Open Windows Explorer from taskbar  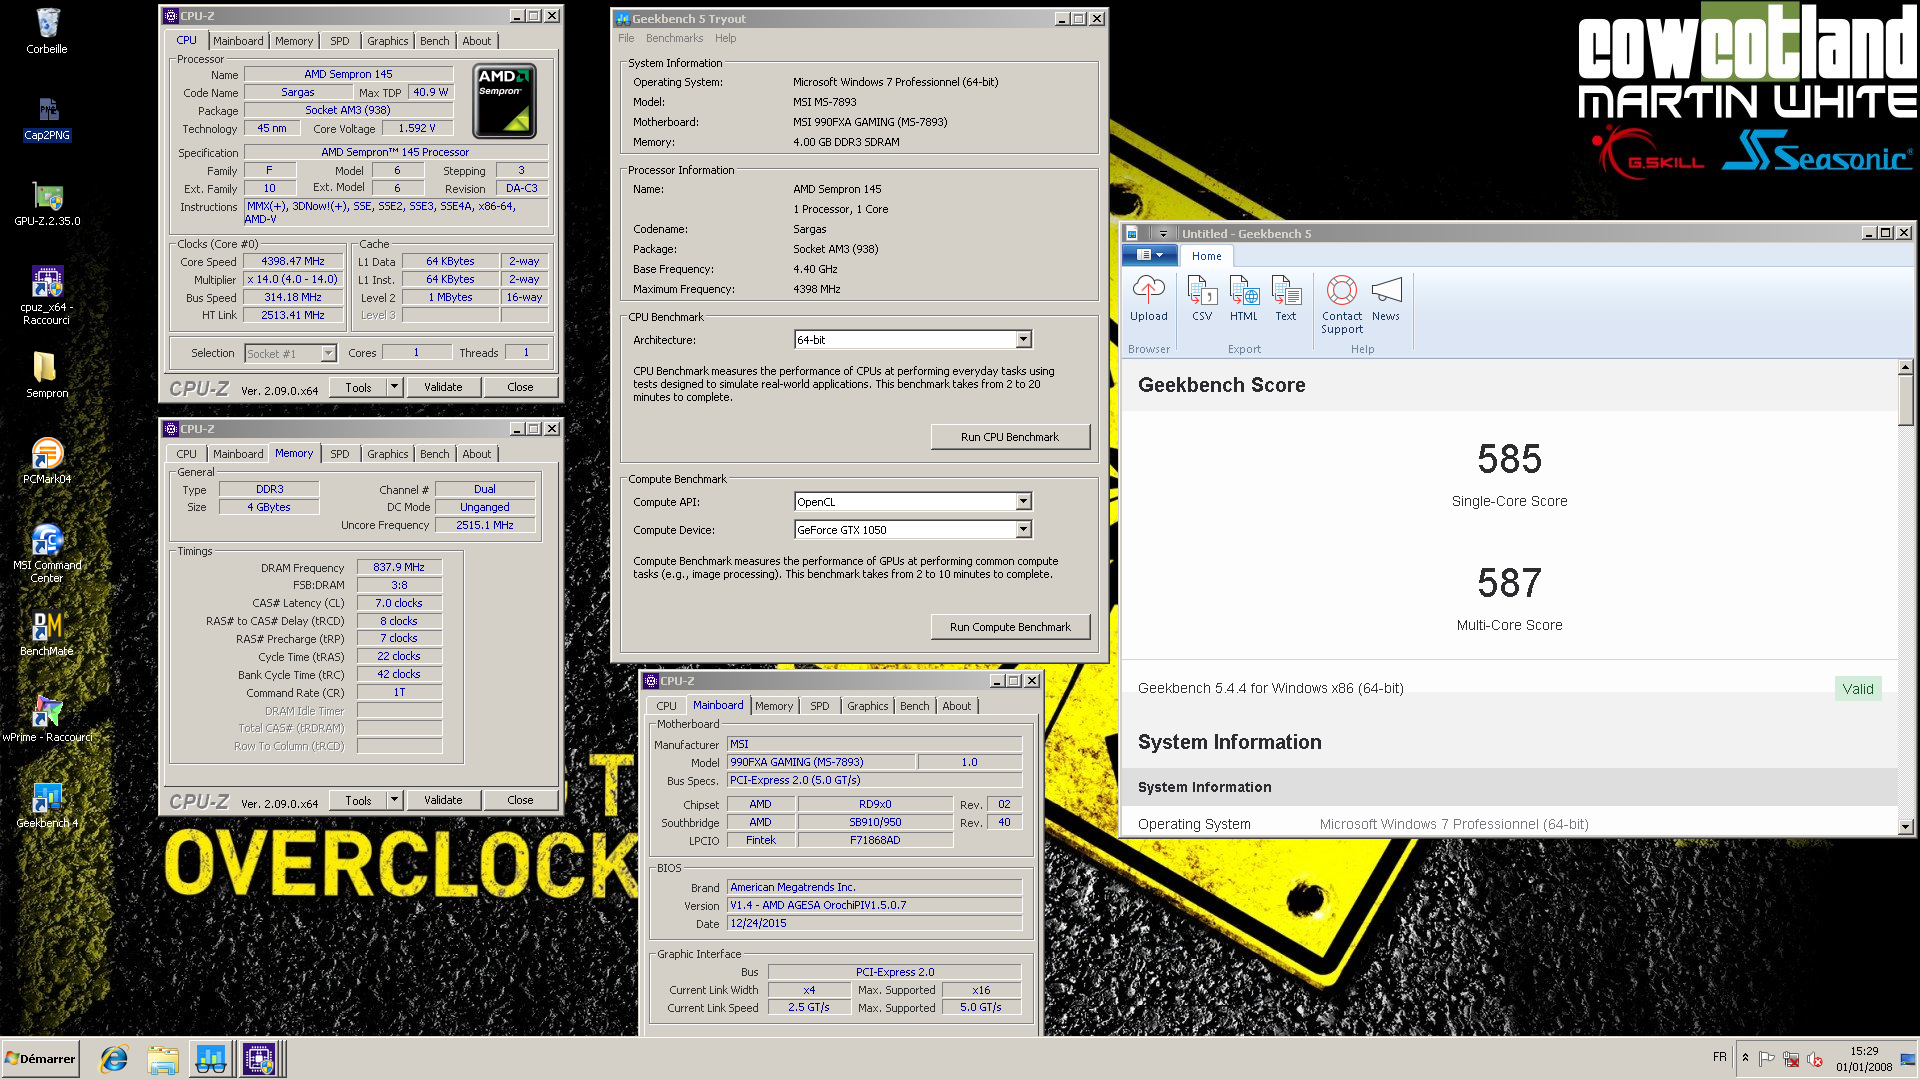(x=163, y=1059)
